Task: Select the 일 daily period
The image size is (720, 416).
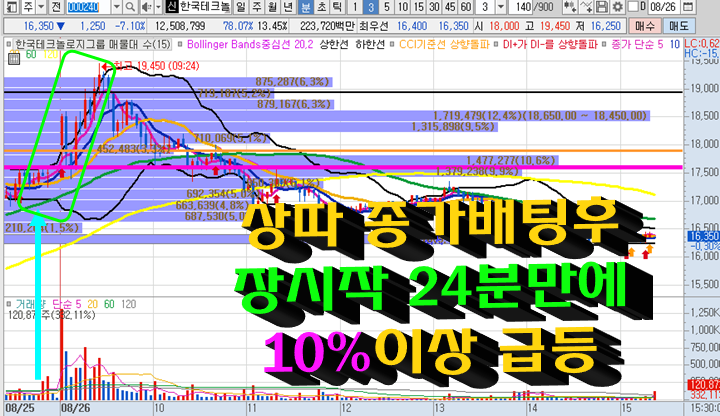Action: pos(240,7)
